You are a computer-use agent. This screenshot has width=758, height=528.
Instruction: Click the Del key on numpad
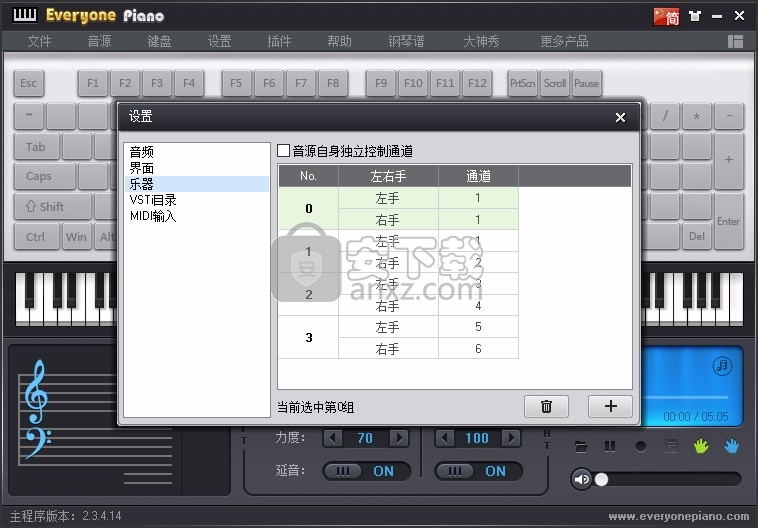pyautogui.click(x=697, y=237)
